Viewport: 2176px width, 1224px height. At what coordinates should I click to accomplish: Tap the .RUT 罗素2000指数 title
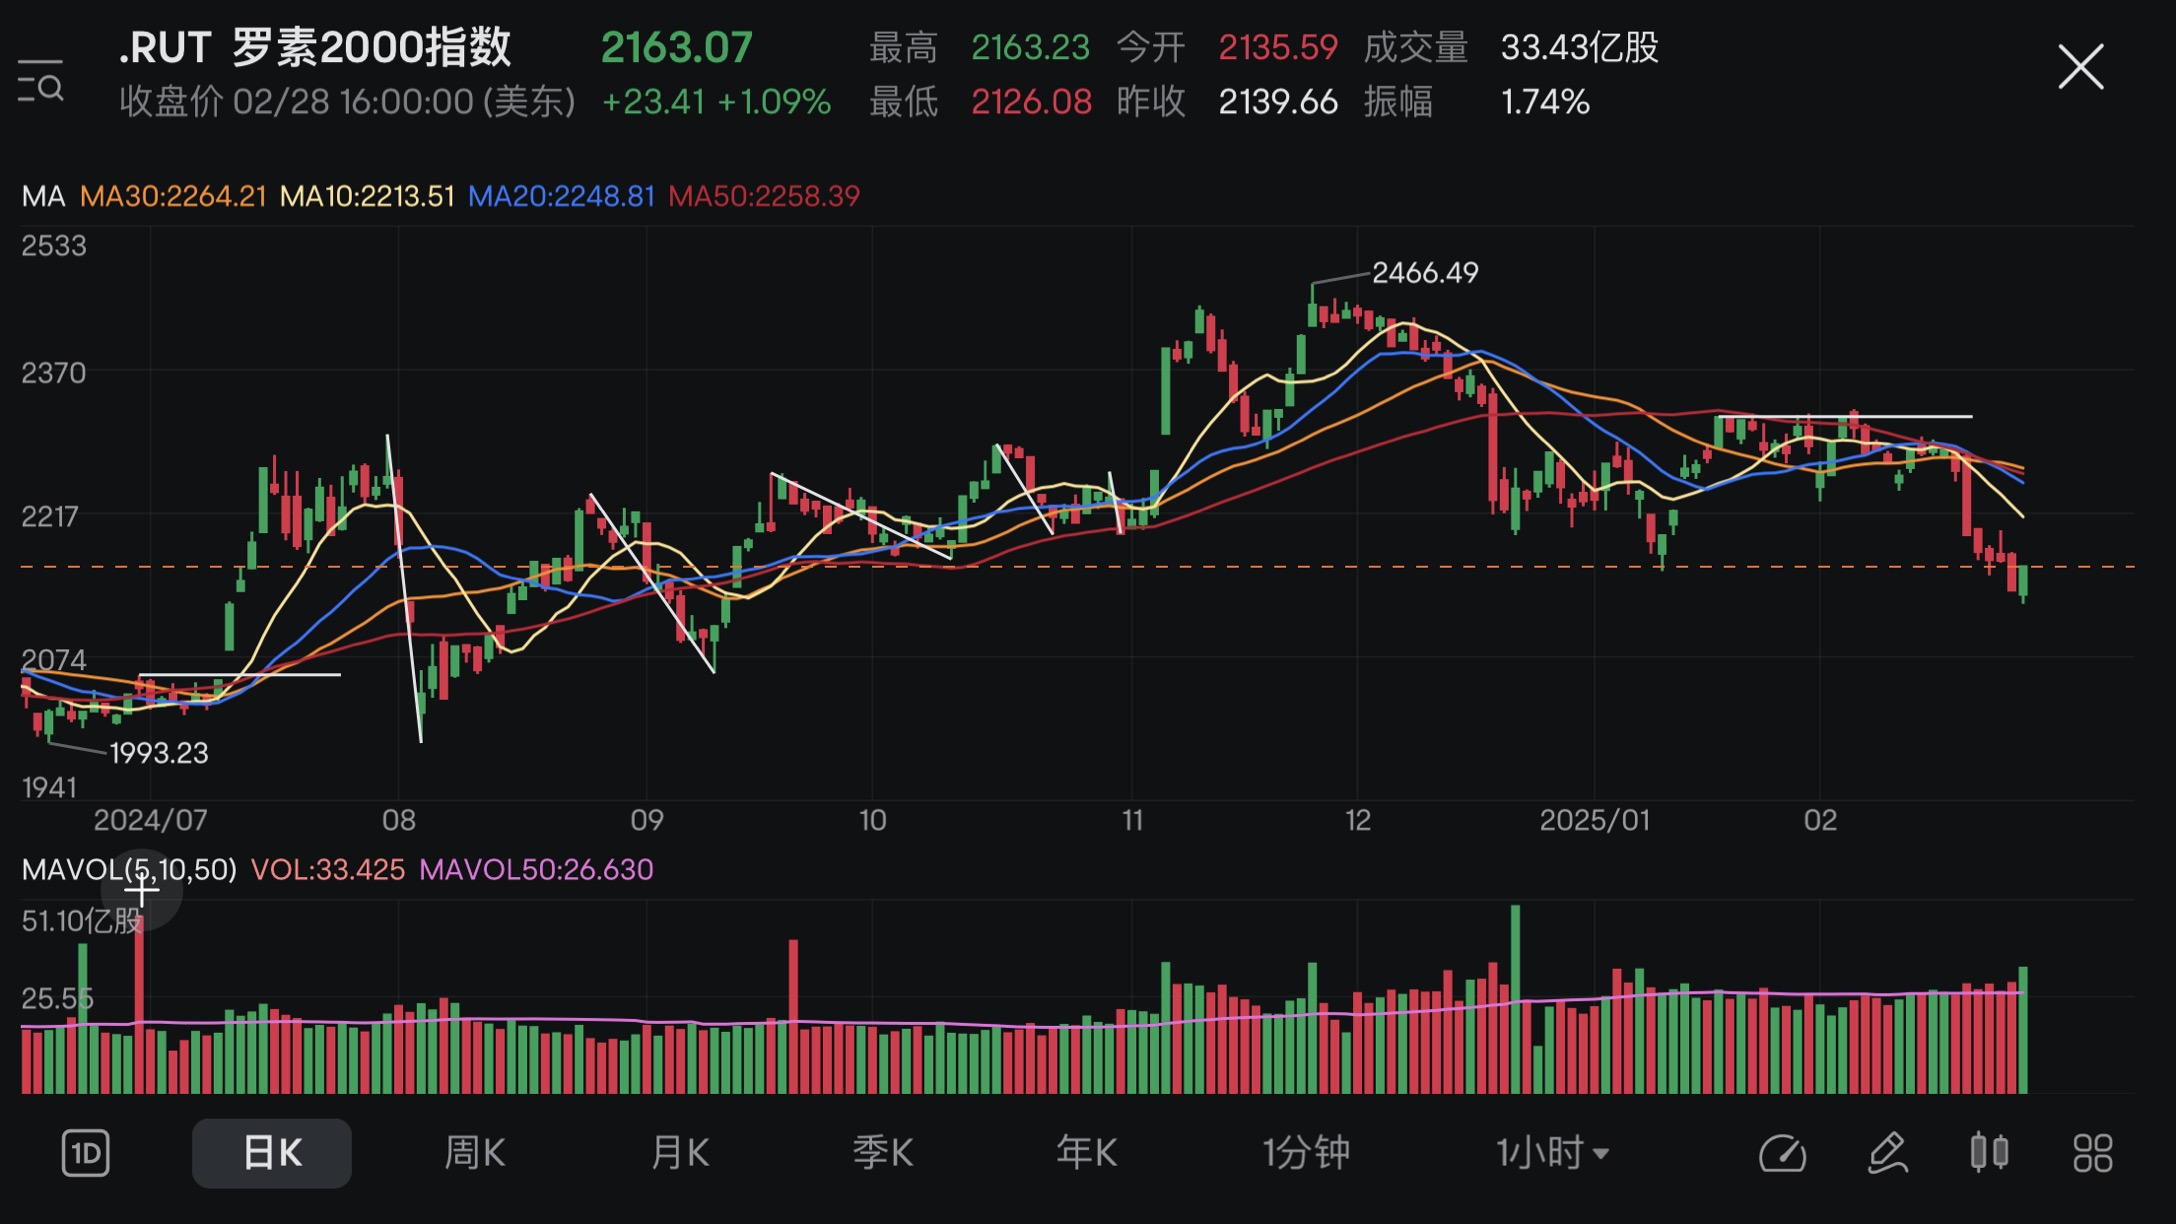pos(315,47)
